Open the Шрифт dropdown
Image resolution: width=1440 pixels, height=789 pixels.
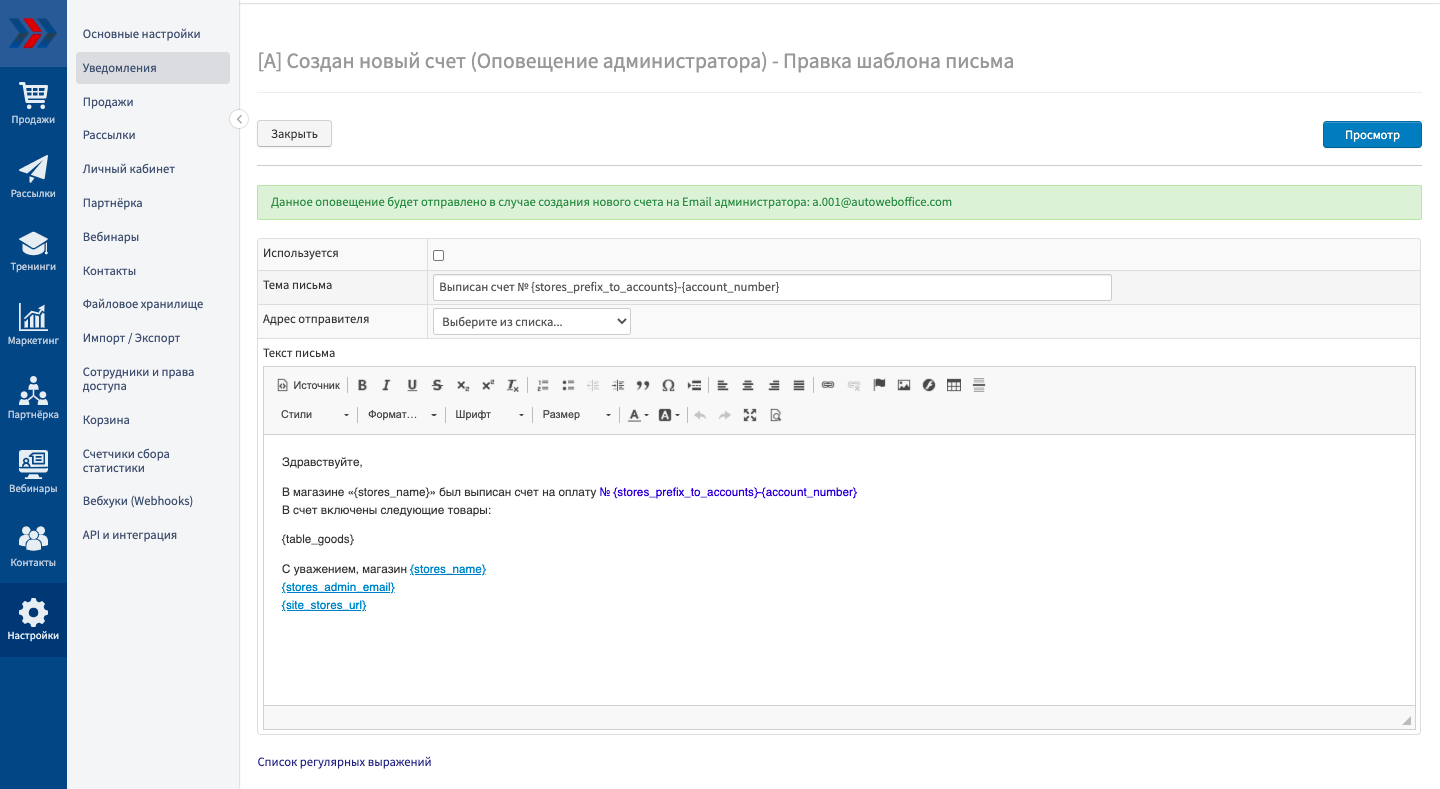click(488, 415)
